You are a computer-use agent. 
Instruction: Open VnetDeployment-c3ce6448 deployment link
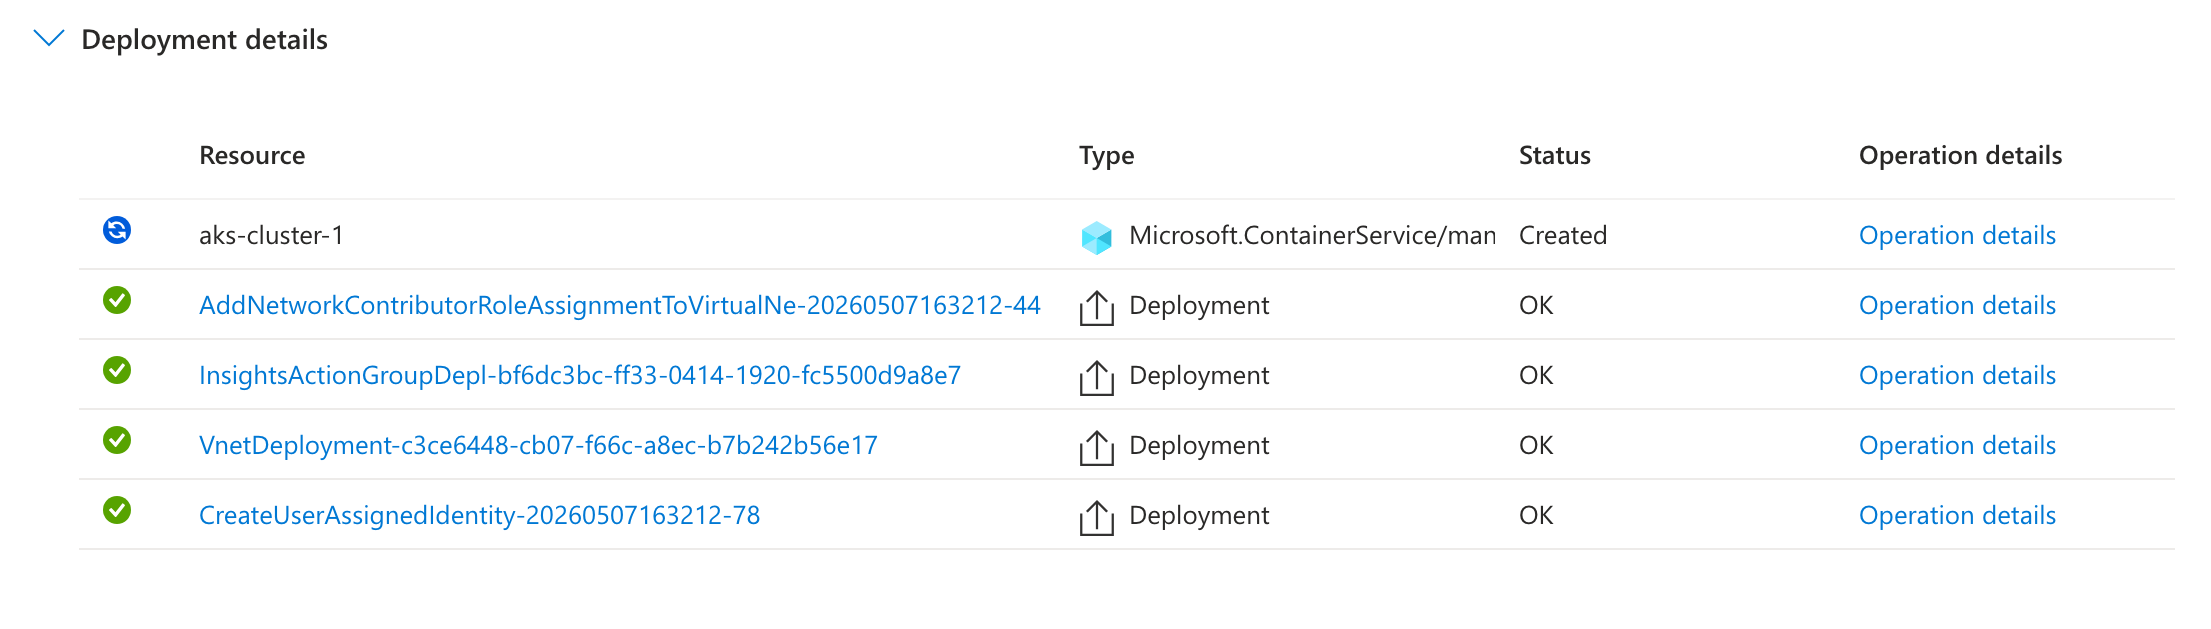pyautogui.click(x=538, y=445)
